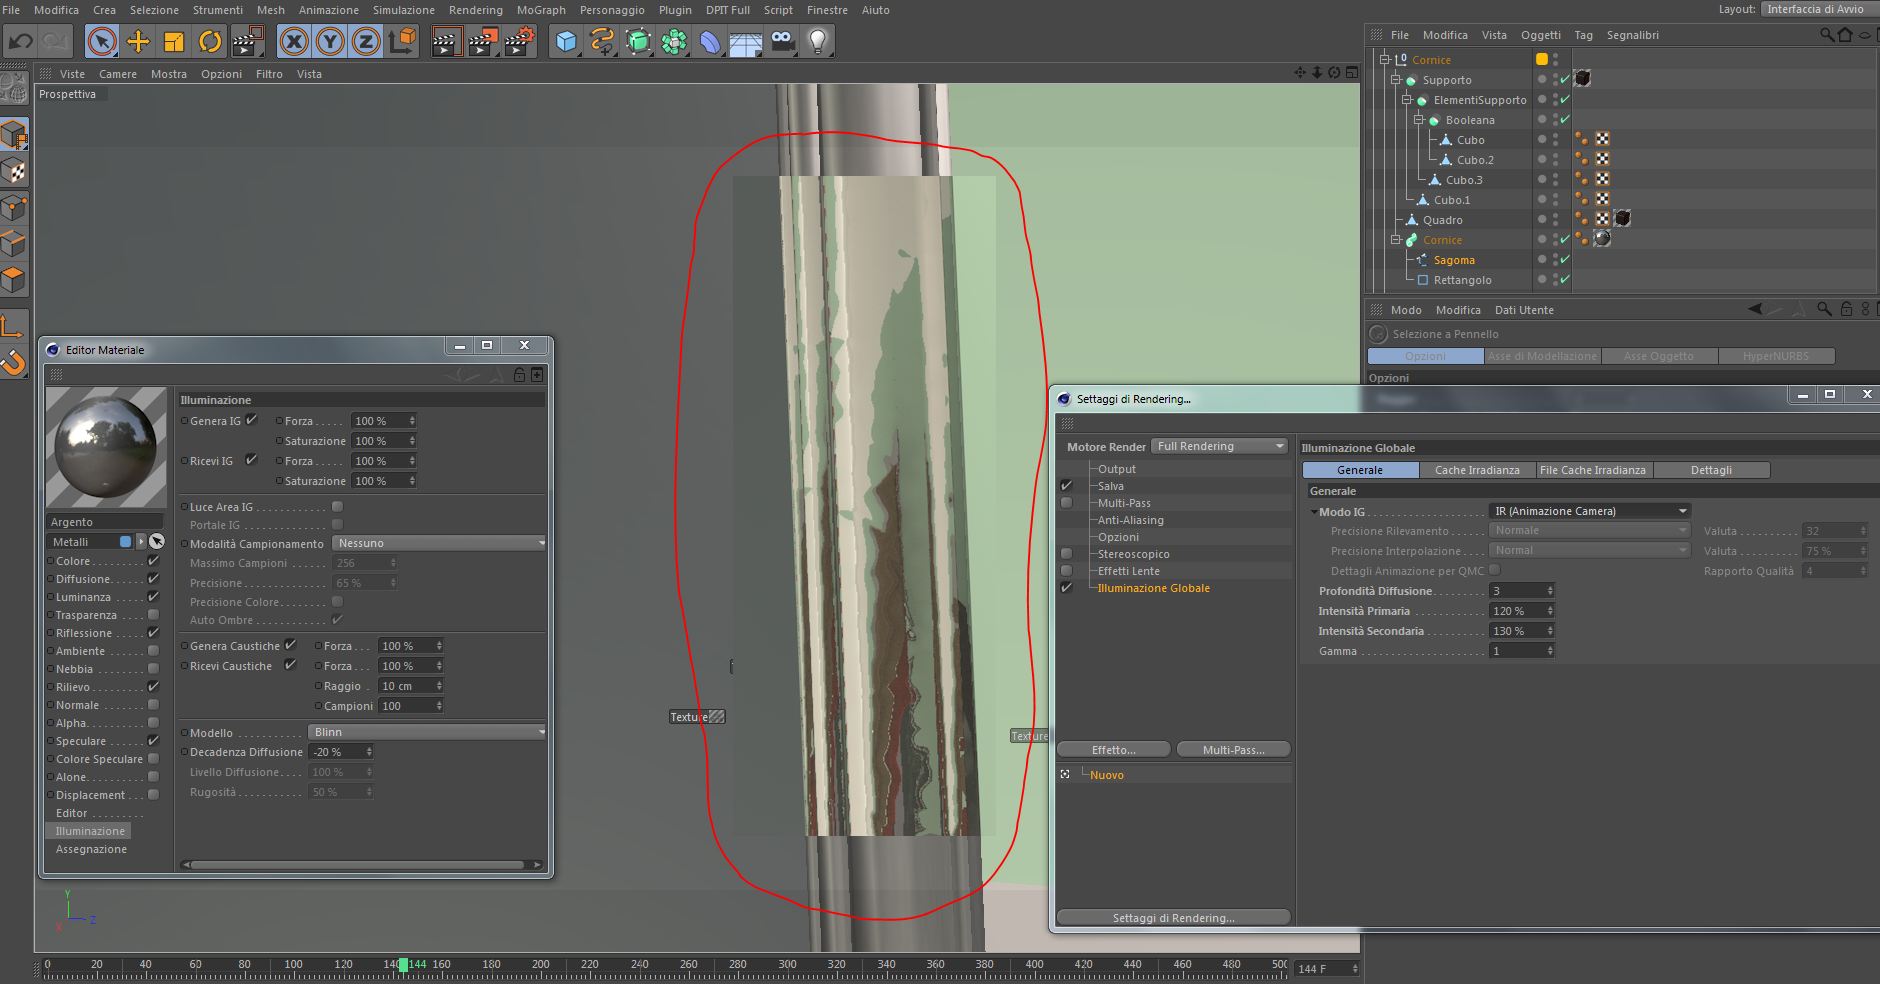Open the MoGraph menu
This screenshot has height=984, width=1880.
[541, 10]
